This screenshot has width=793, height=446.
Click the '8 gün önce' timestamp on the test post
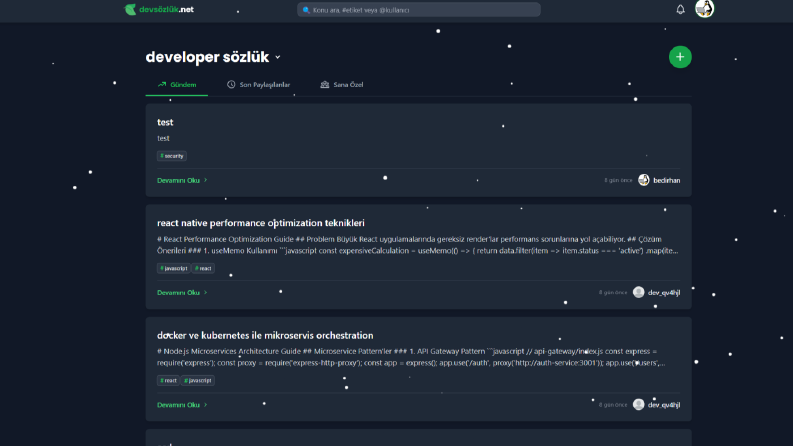(618, 181)
